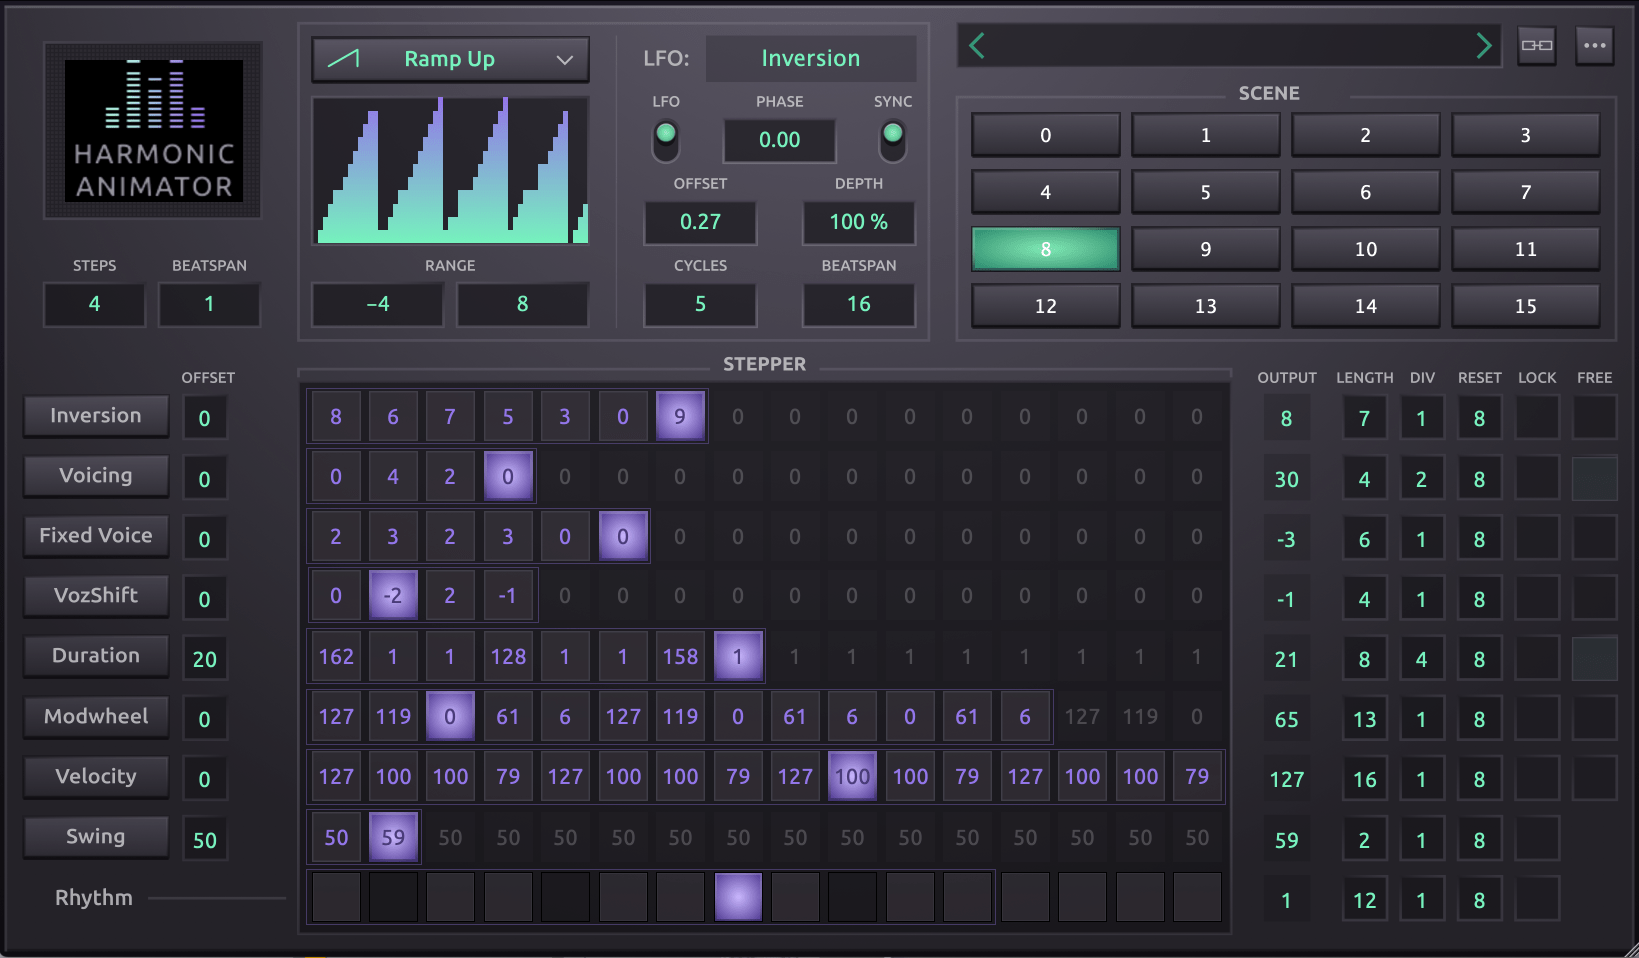Click the LFO BEATSPAN value 16
The image size is (1639, 958).
859,304
